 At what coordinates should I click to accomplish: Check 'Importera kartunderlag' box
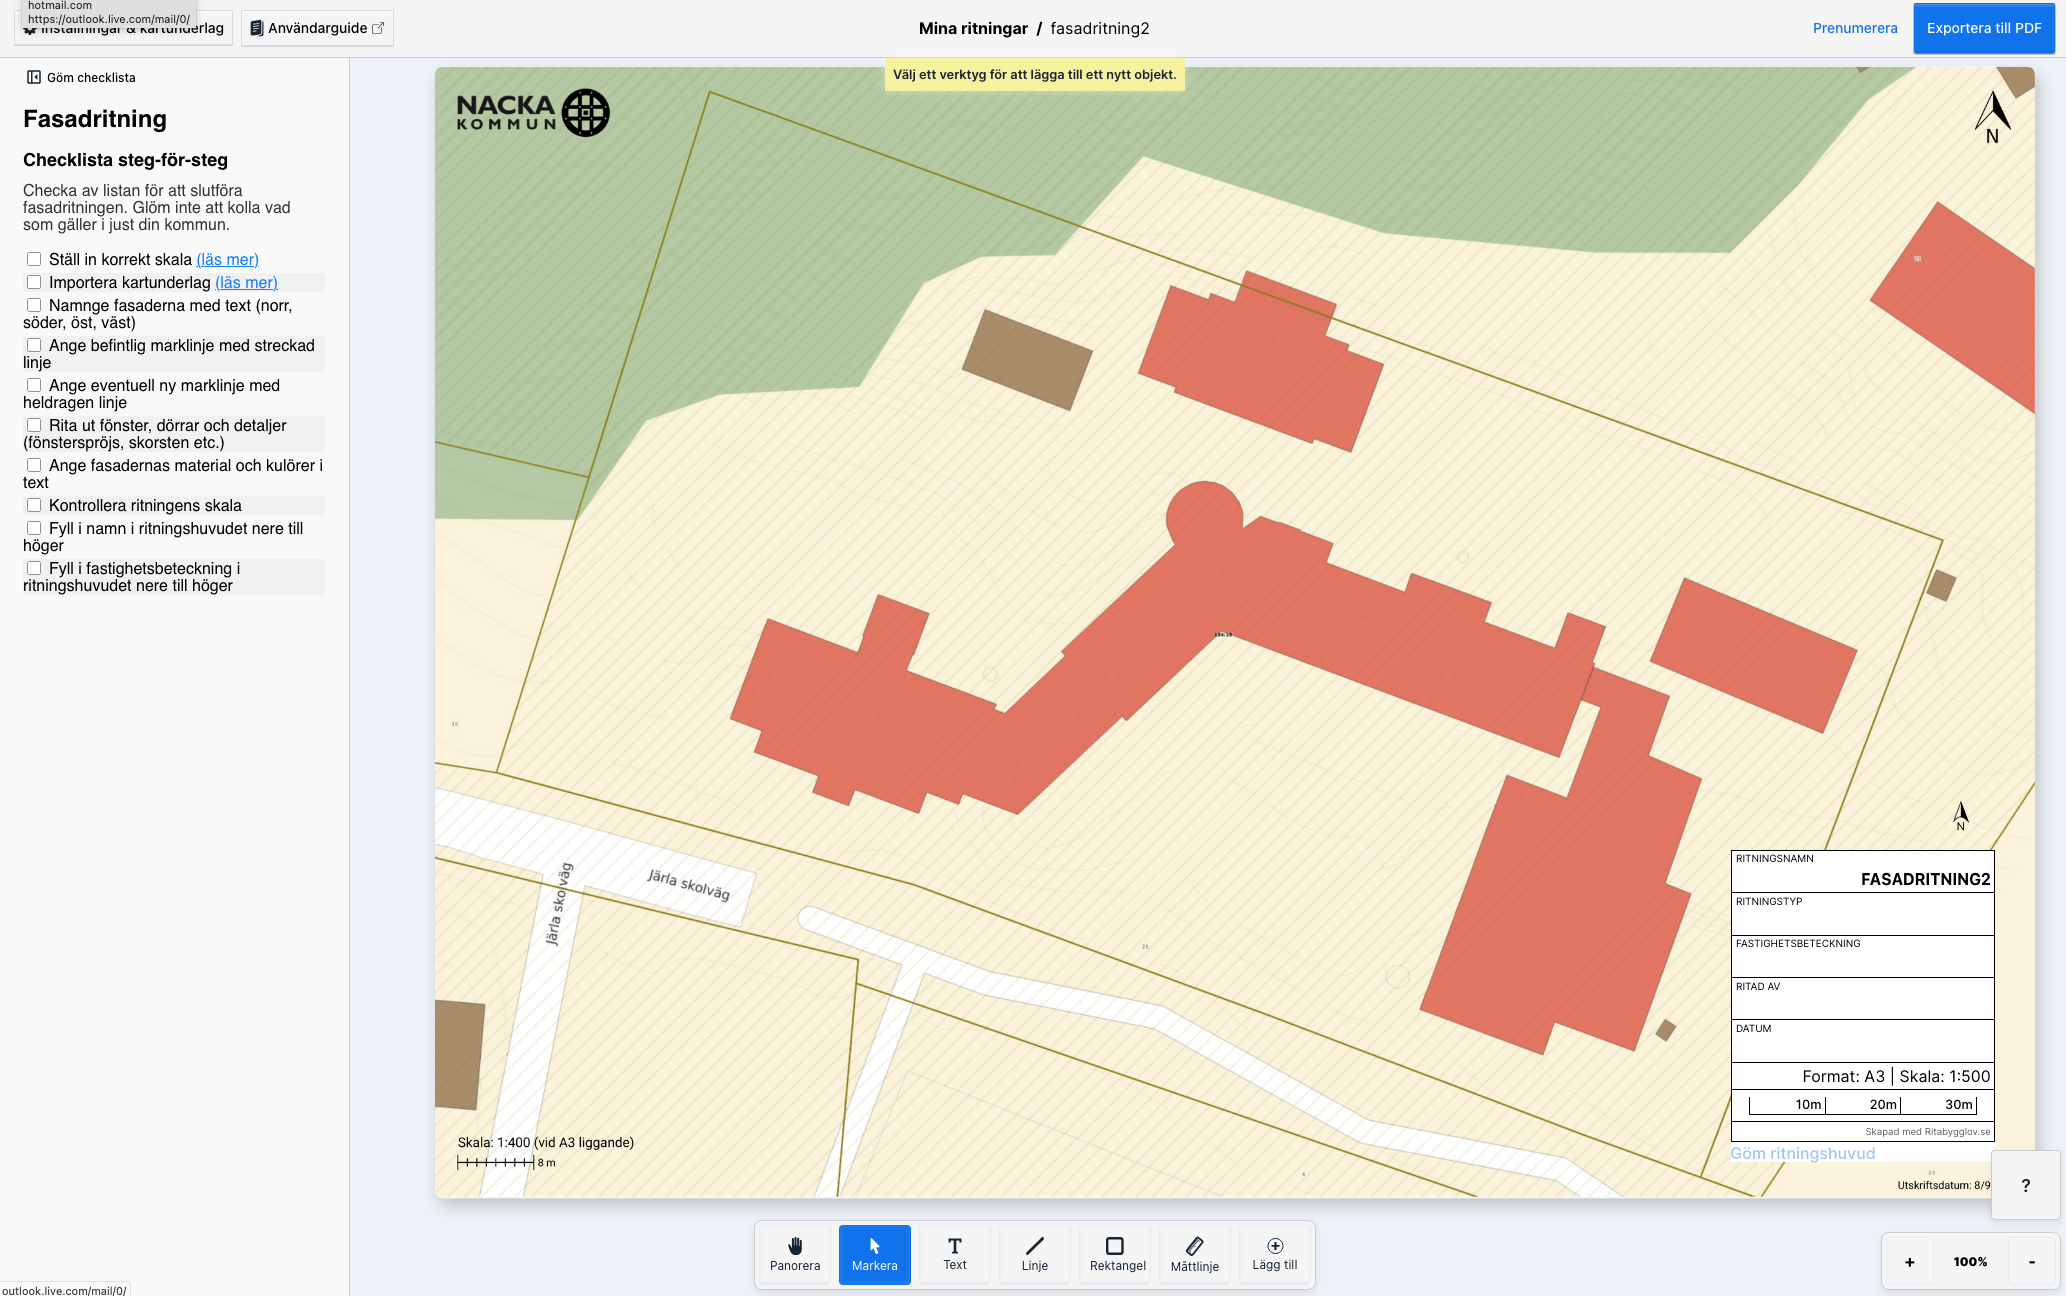point(34,282)
